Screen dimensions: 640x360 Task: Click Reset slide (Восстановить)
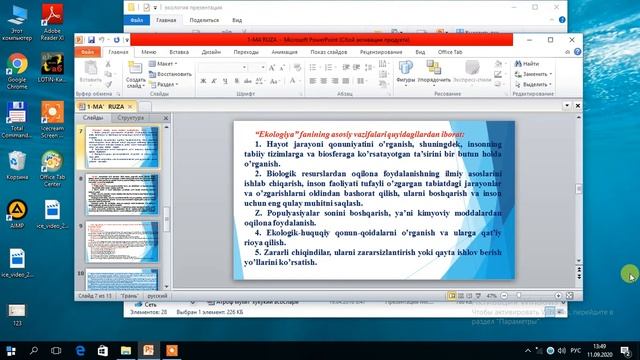[170, 74]
